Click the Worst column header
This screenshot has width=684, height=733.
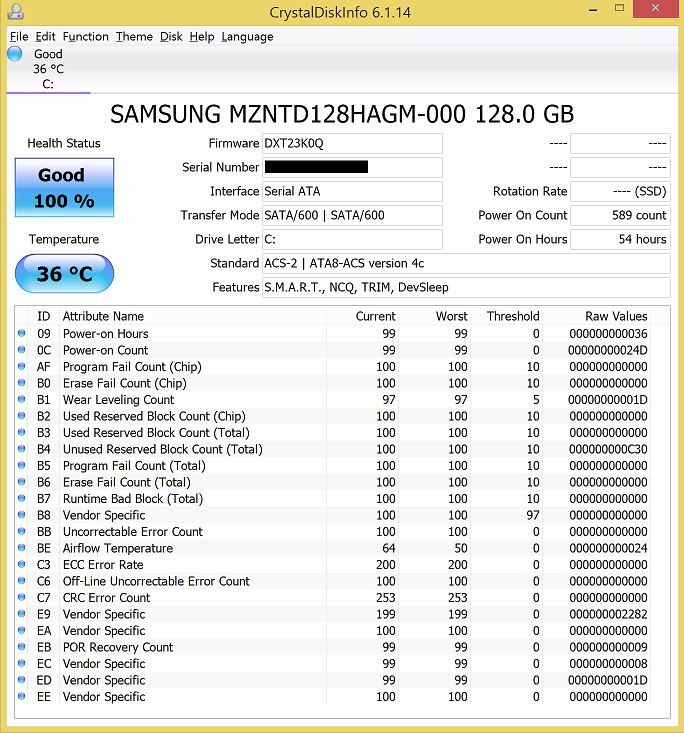(x=435, y=316)
